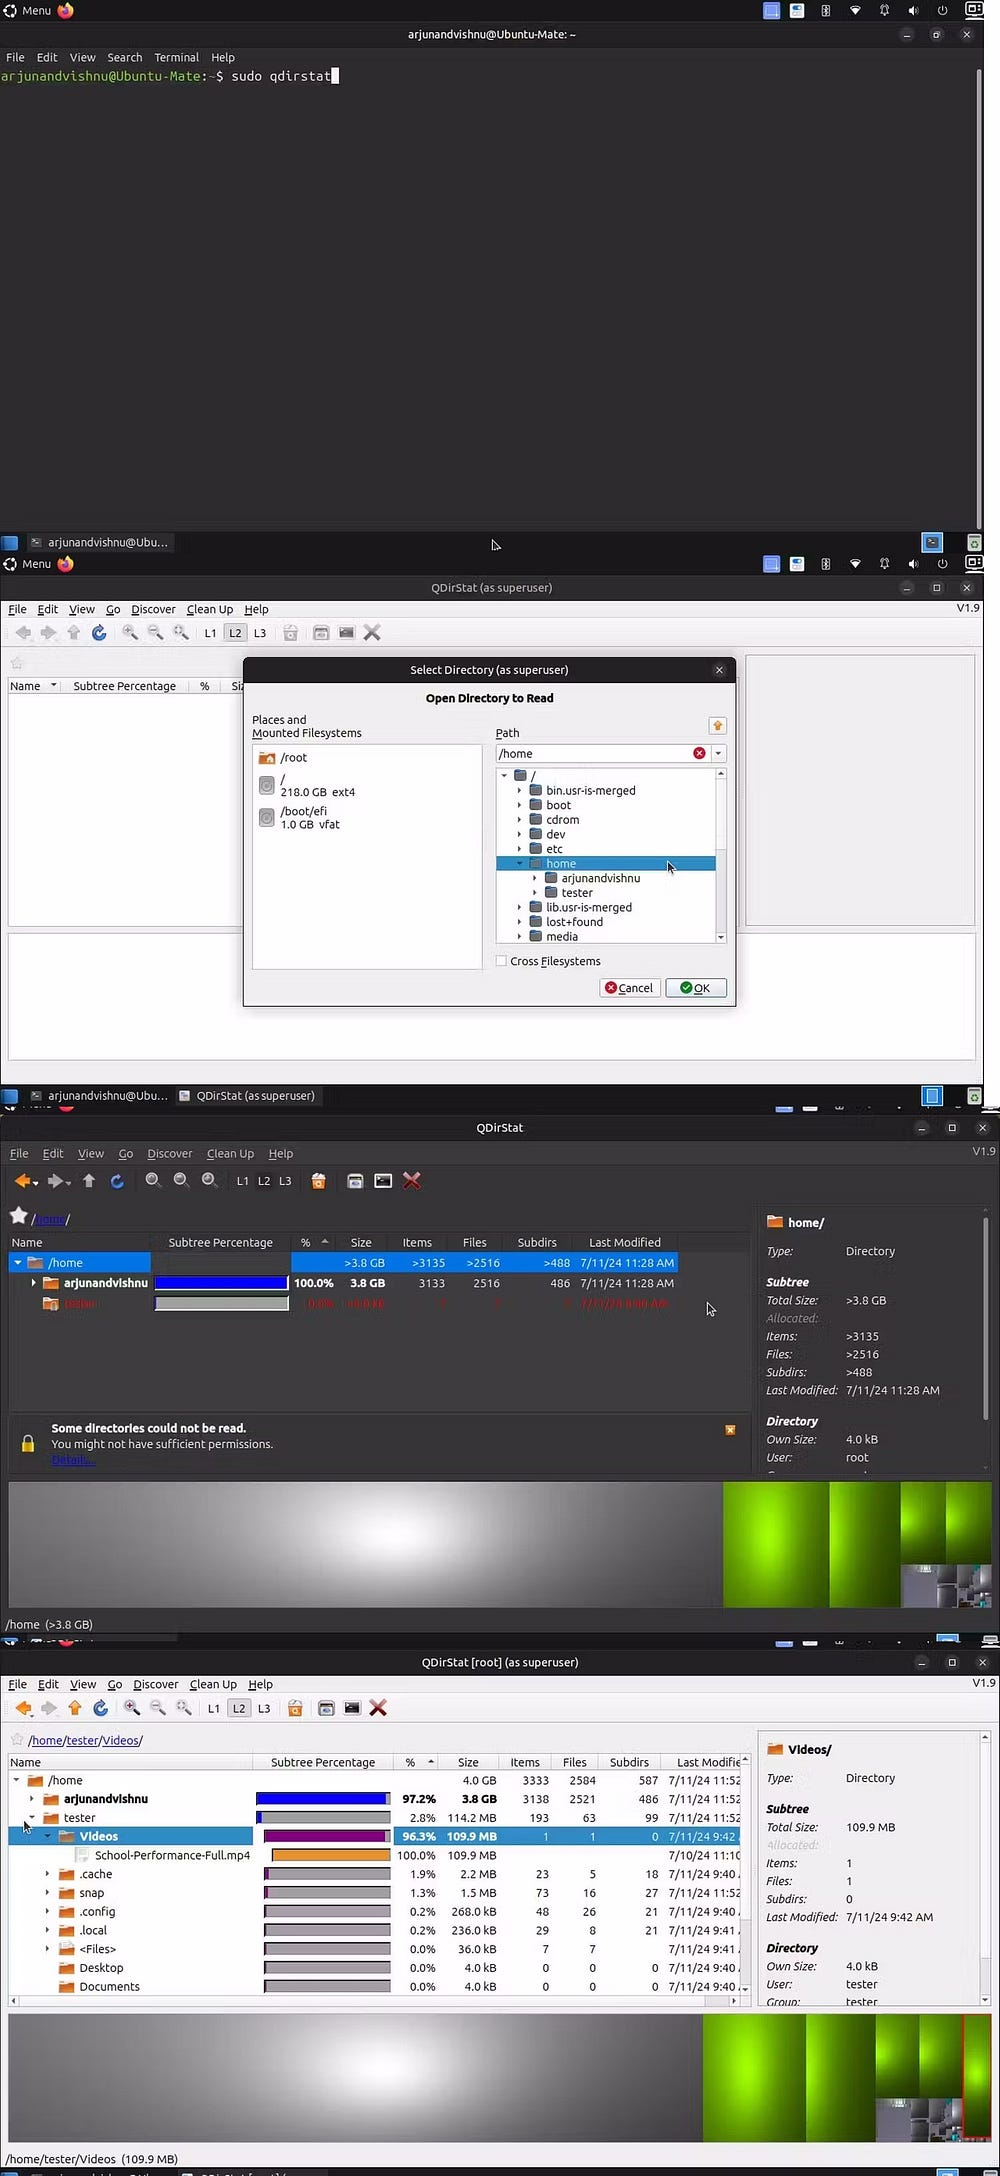1000x2176 pixels.
Task: Zoom in treemap in dark-theme QDirStat toolbar
Action: coord(153,1181)
